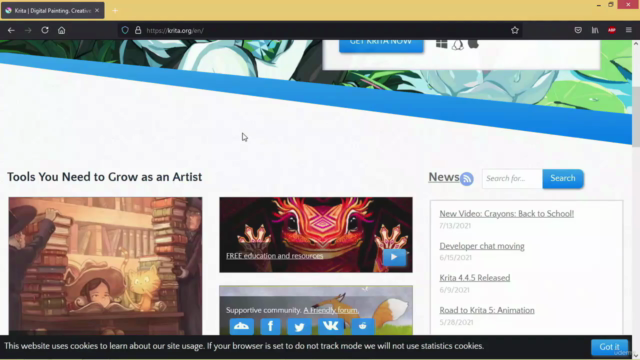This screenshot has height=360, width=640.
Task: Choose the Windows download icon
Action: click(441, 44)
